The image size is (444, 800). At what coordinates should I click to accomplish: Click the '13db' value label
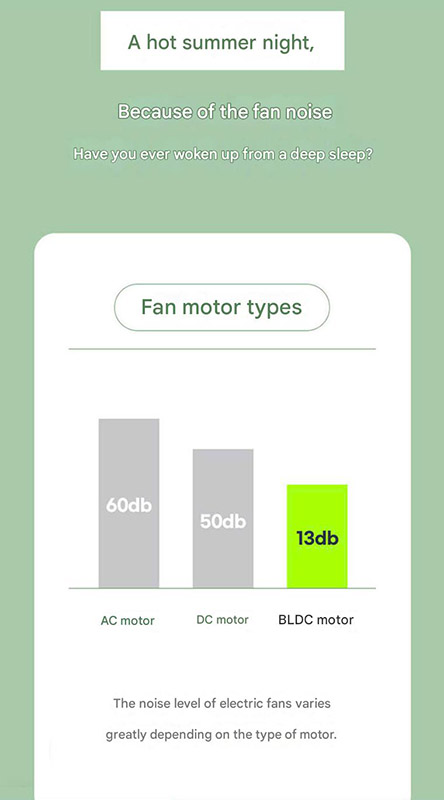(317, 538)
